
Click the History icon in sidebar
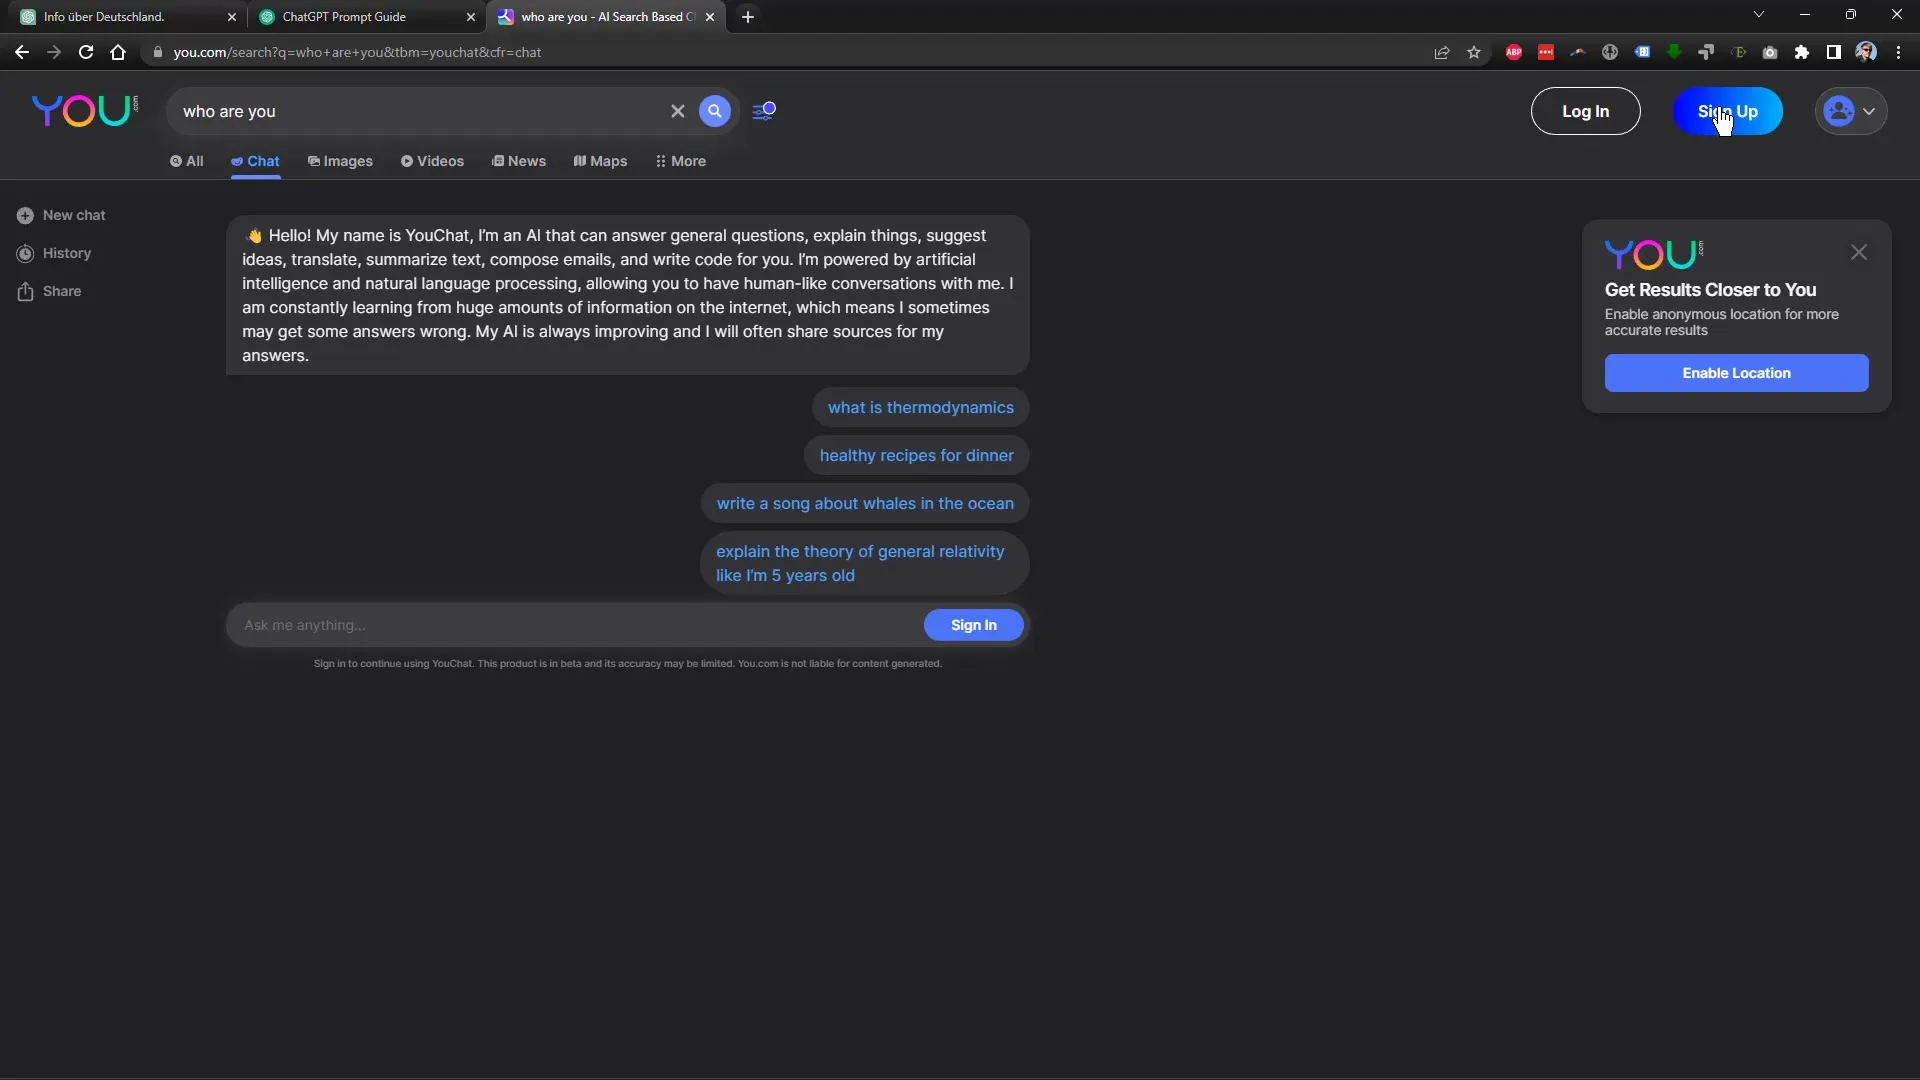pyautogui.click(x=25, y=253)
